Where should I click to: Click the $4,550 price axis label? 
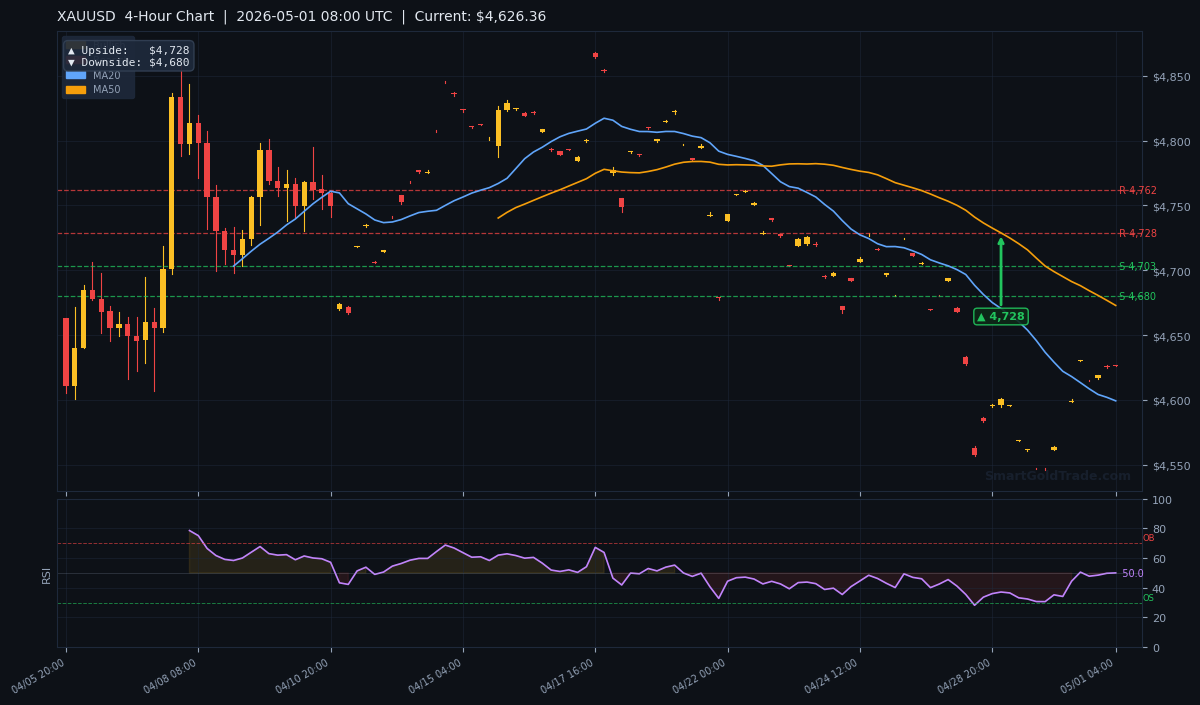1171,466
